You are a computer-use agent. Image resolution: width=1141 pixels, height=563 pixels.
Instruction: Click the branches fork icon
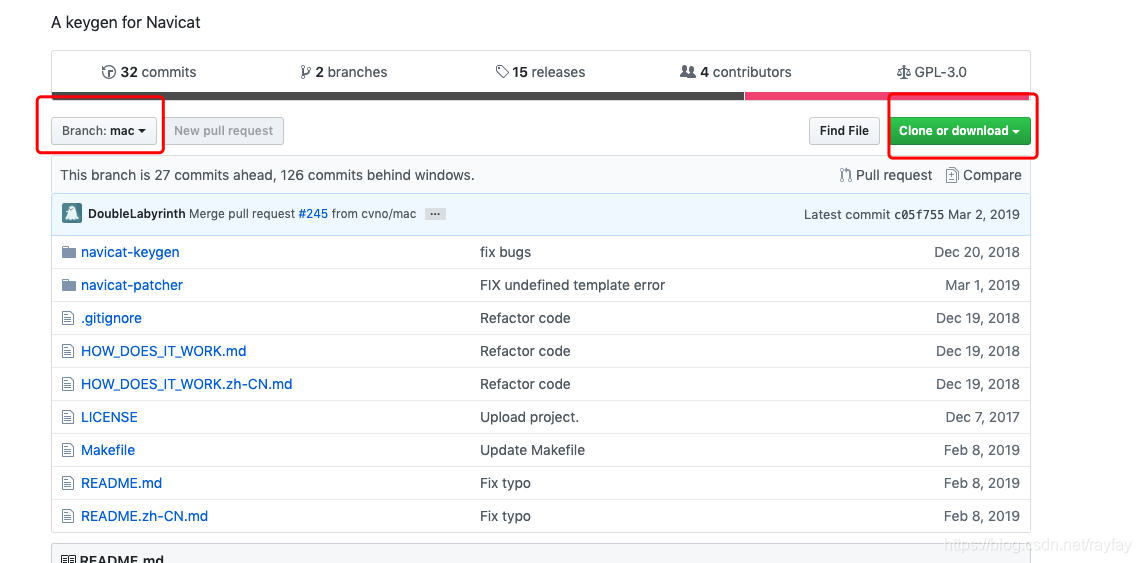click(306, 72)
